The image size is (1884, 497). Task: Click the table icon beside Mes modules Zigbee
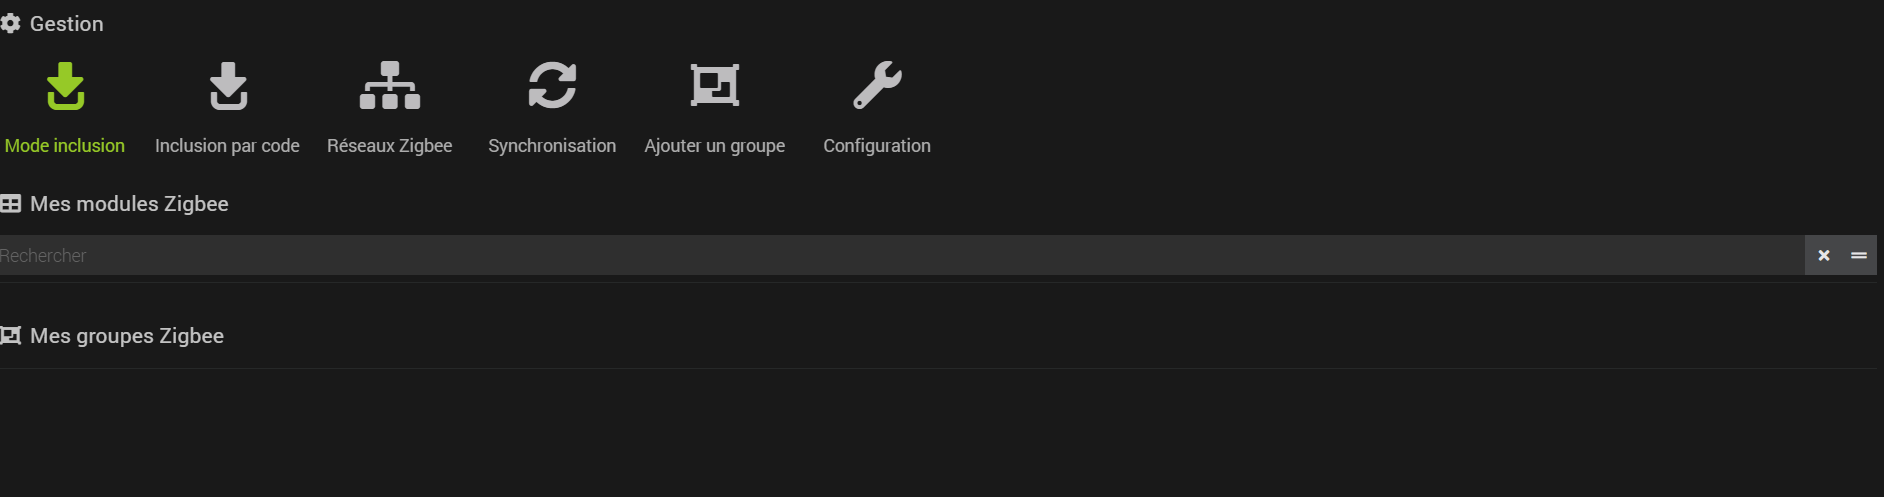point(11,204)
